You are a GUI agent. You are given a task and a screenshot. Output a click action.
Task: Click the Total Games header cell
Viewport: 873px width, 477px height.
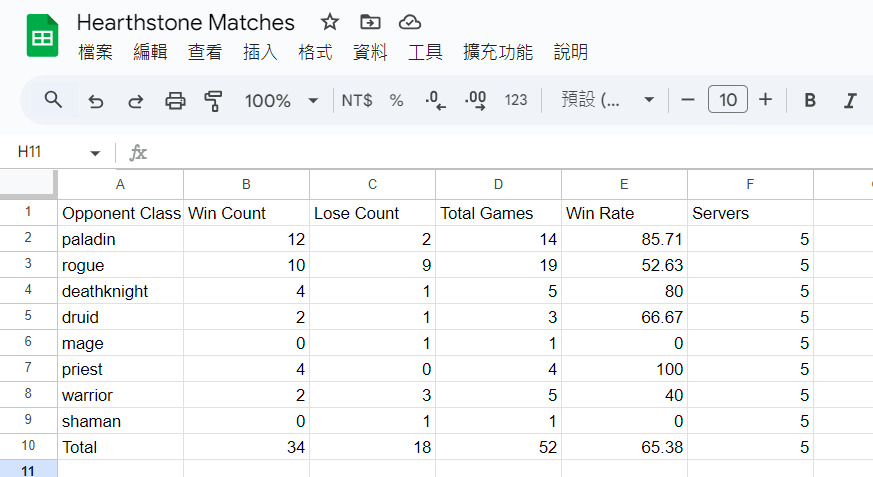point(498,213)
